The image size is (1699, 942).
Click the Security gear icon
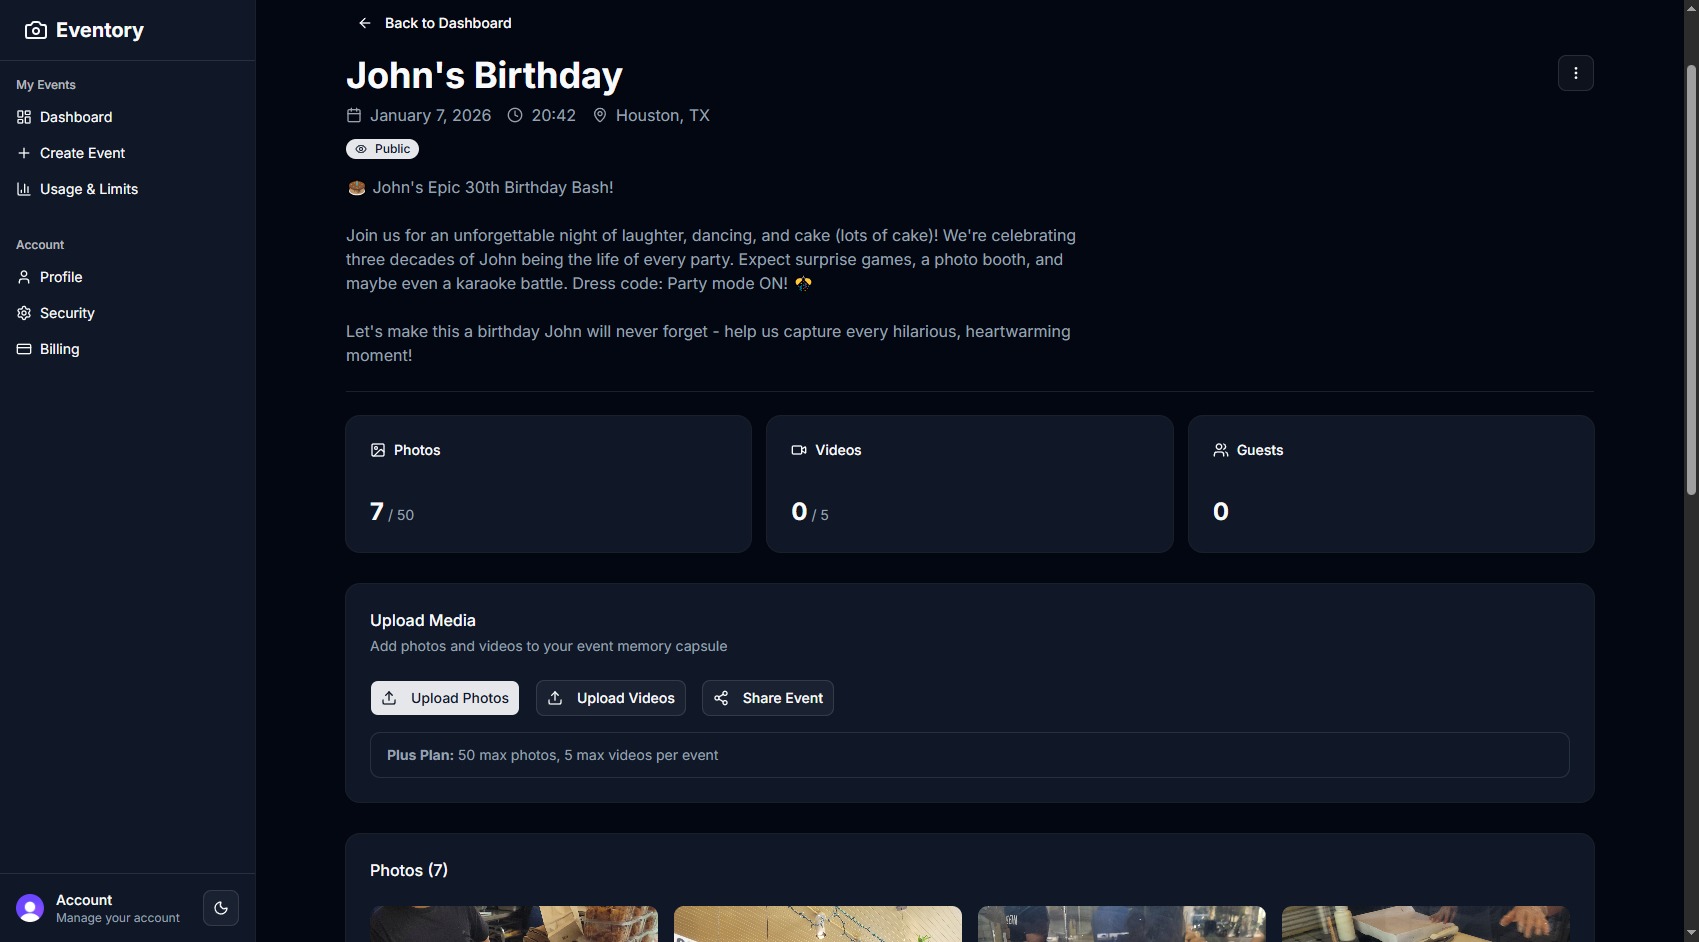[x=24, y=313]
